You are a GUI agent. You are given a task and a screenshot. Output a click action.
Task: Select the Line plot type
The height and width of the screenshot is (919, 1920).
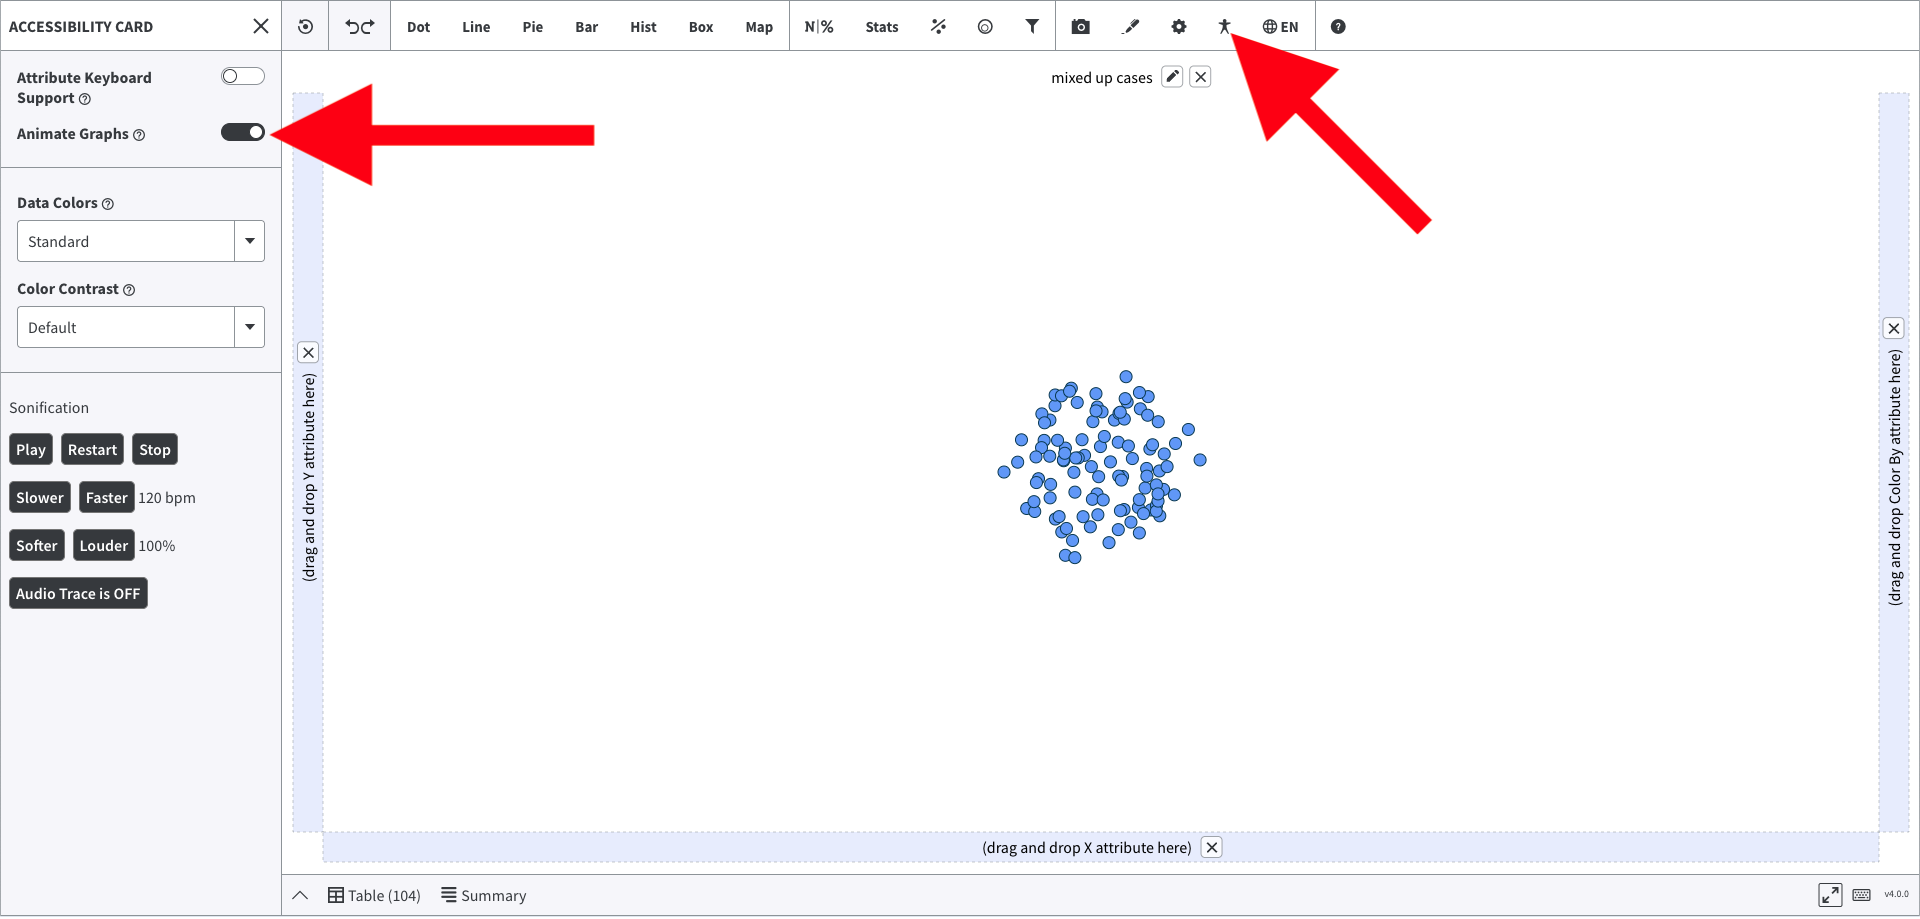[x=476, y=27]
